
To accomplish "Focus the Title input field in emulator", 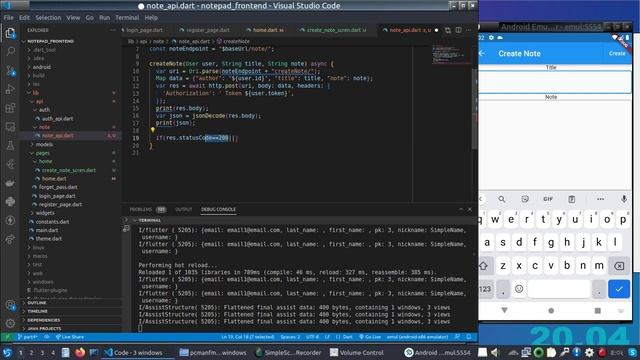I will 555,82.
